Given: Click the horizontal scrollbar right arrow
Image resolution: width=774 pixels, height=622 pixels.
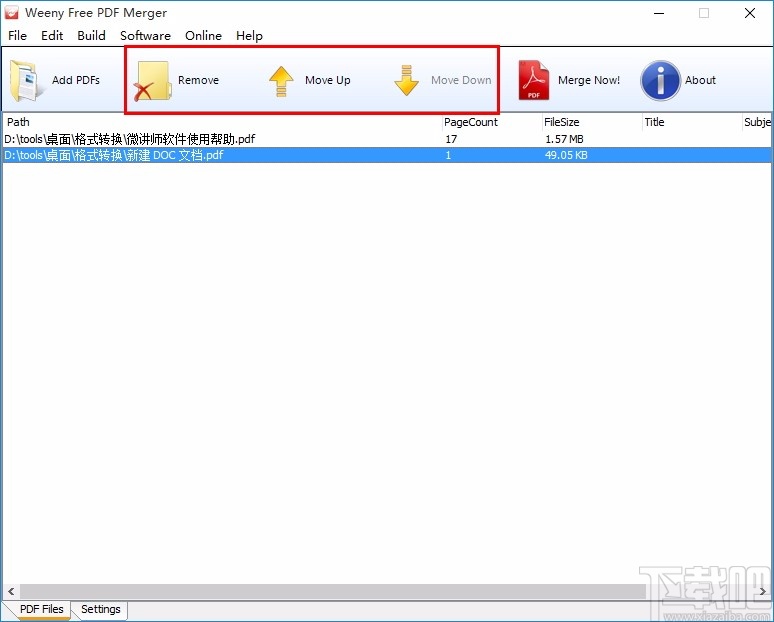Looking at the screenshot, I should click(763, 591).
